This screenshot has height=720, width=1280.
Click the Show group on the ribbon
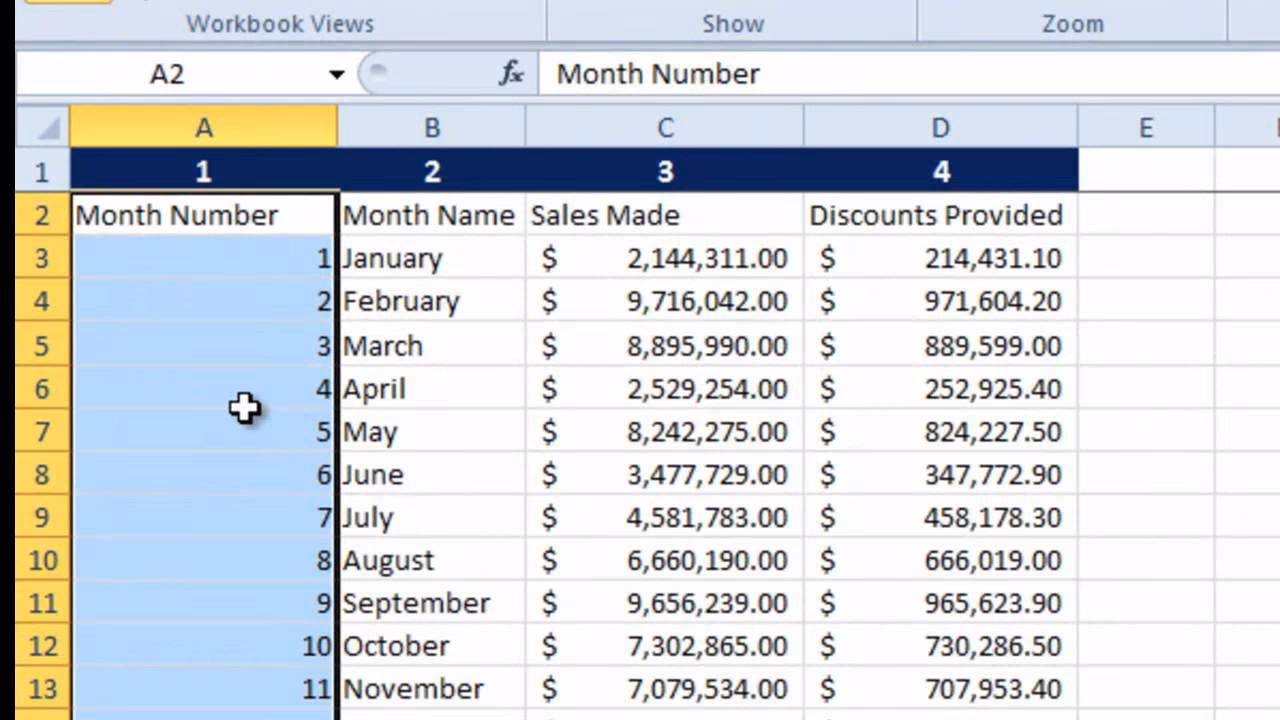(x=731, y=23)
